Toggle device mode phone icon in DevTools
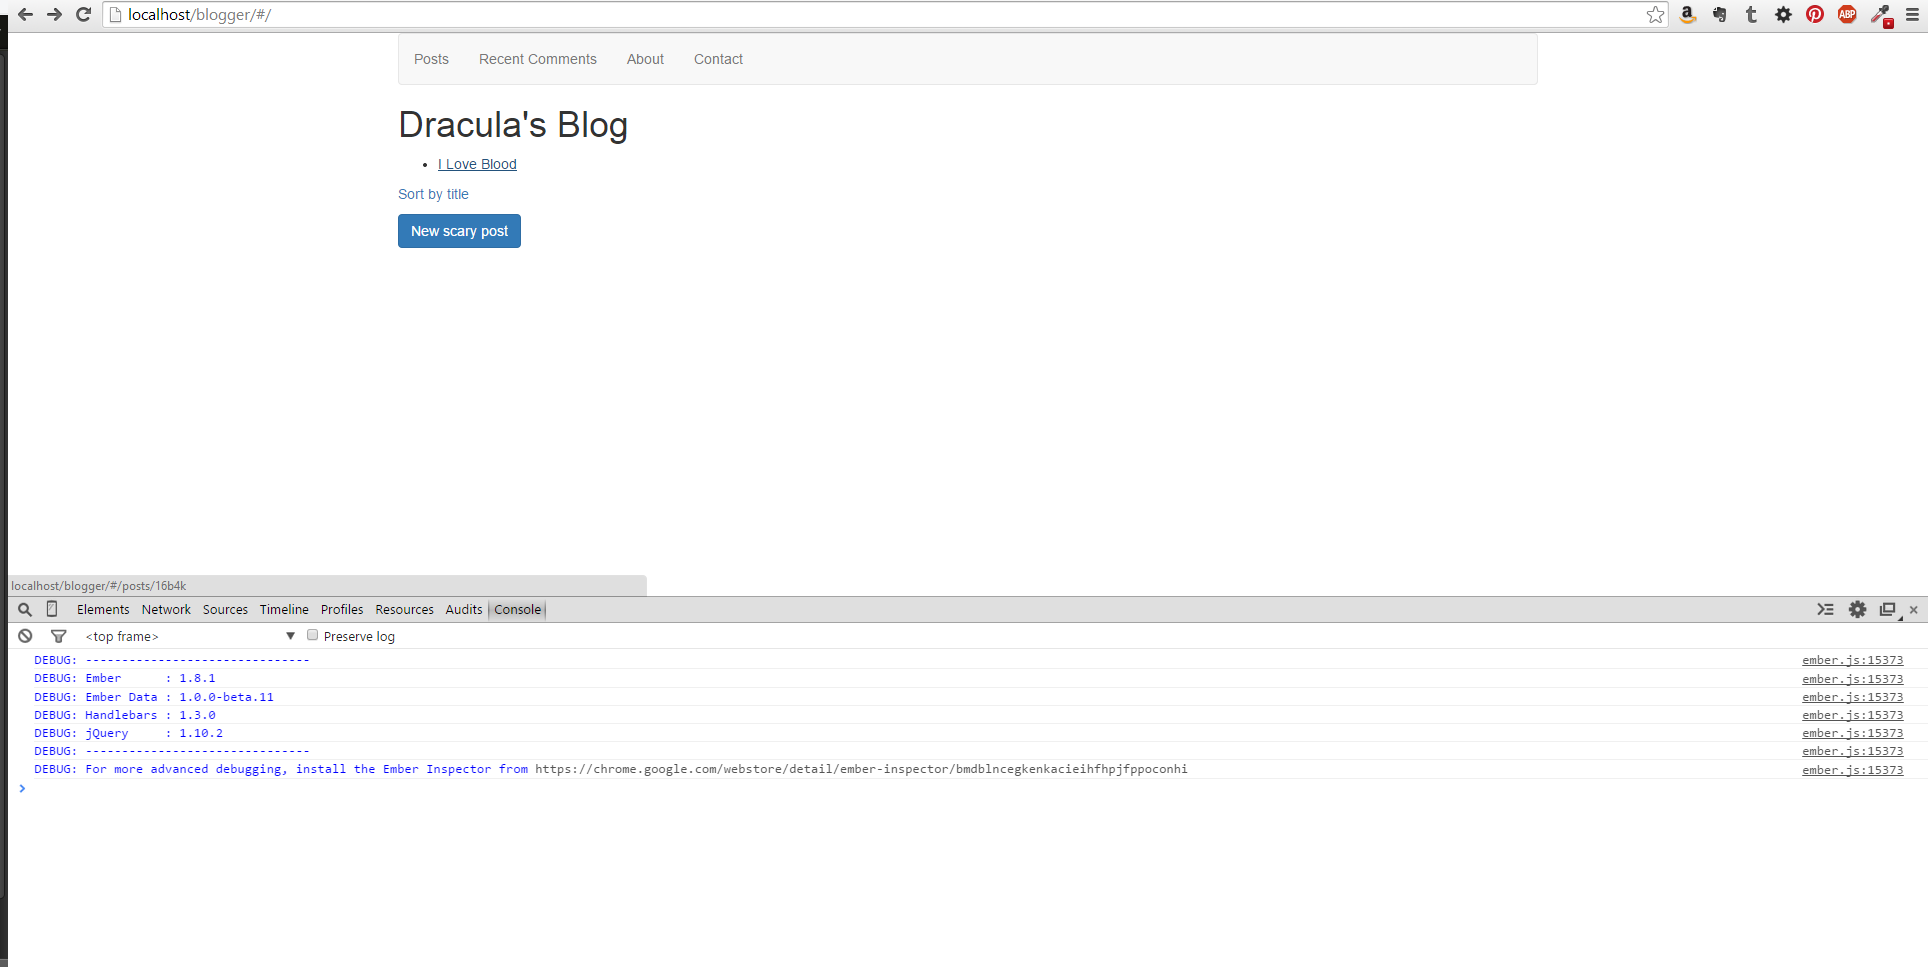 pyautogui.click(x=52, y=609)
